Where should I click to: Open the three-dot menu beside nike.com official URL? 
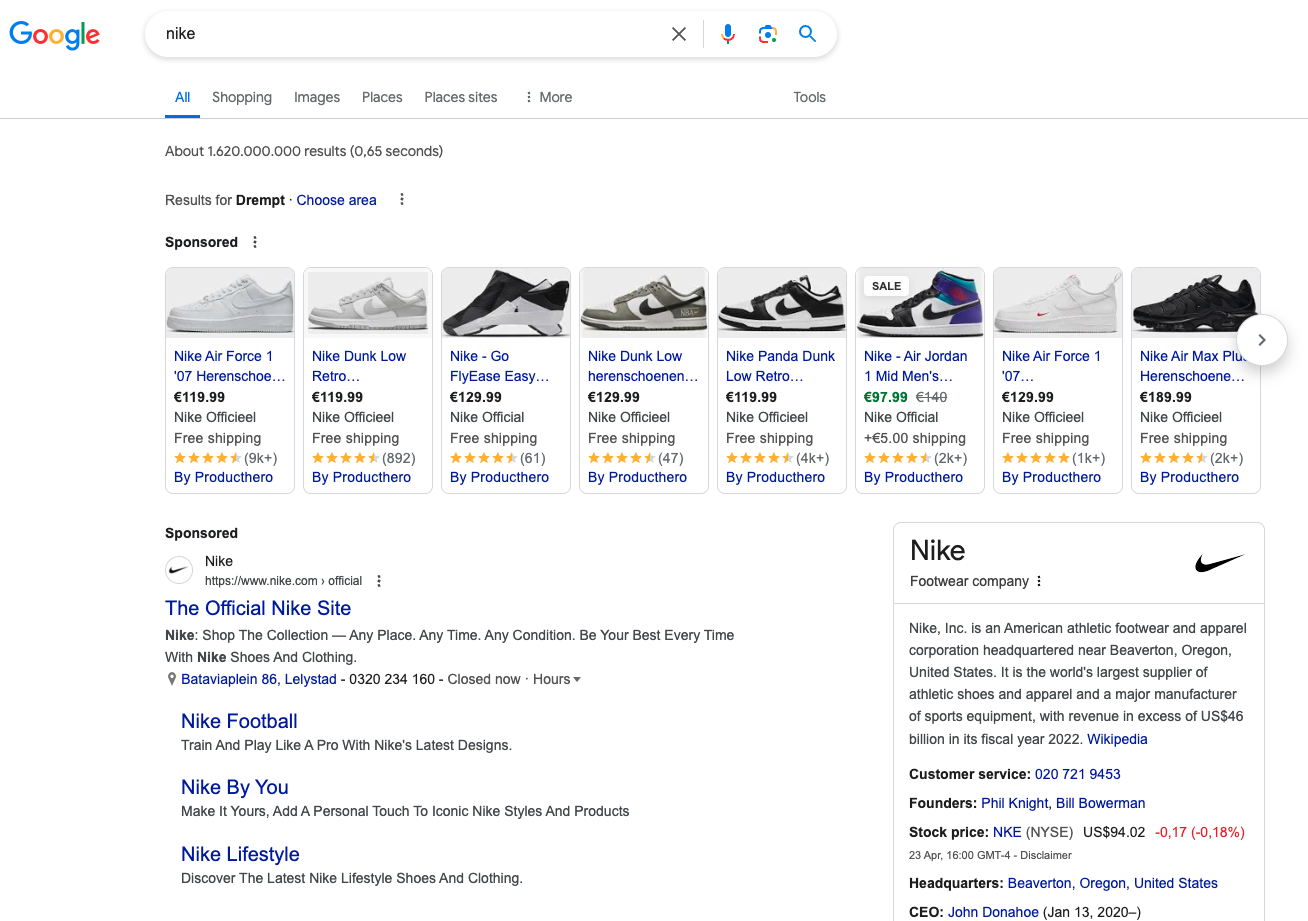[379, 581]
